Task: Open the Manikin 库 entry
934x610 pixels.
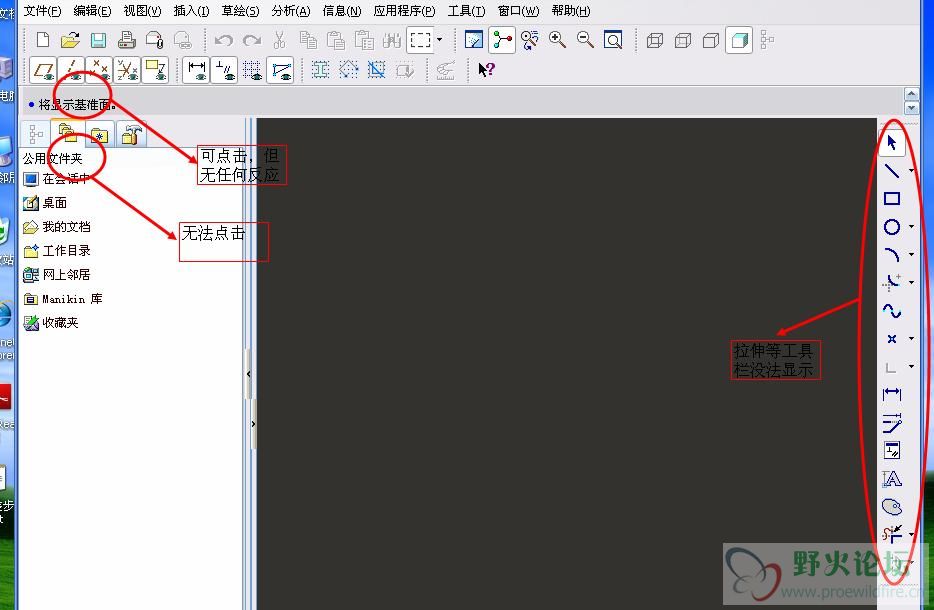Action: tap(63, 298)
